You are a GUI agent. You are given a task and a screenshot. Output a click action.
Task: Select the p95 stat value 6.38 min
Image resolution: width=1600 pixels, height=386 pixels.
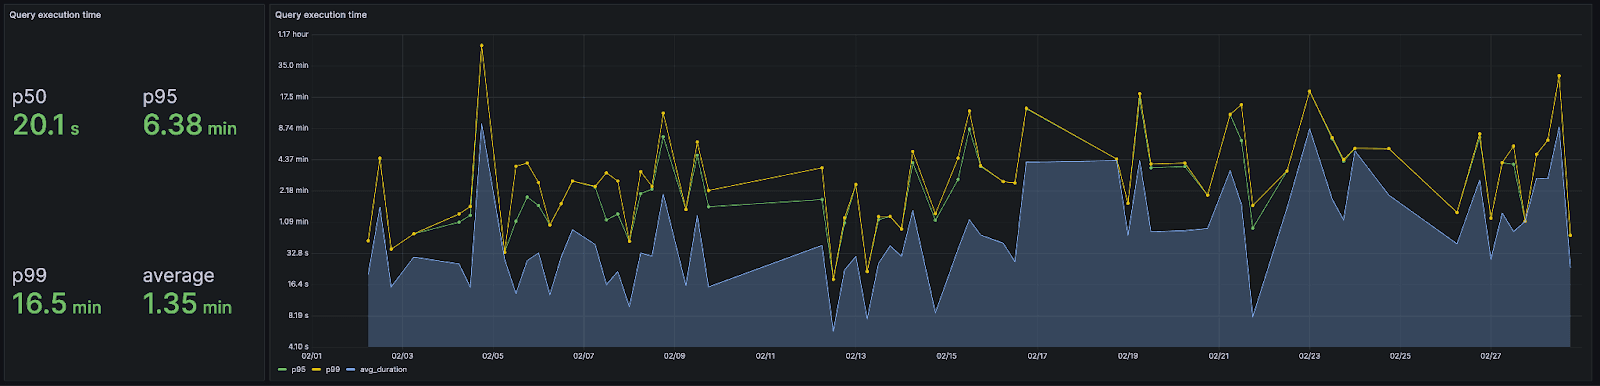[190, 125]
